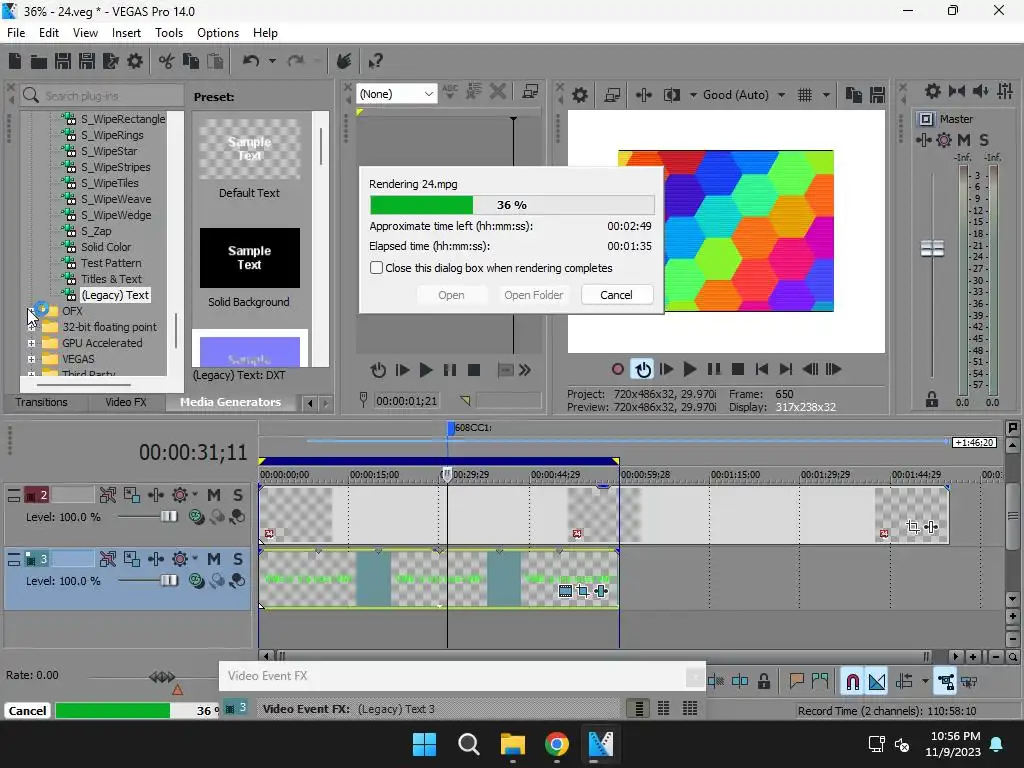Click the VEGAS Pro taskbar icon
This screenshot has width=1024, height=768.
pos(600,744)
